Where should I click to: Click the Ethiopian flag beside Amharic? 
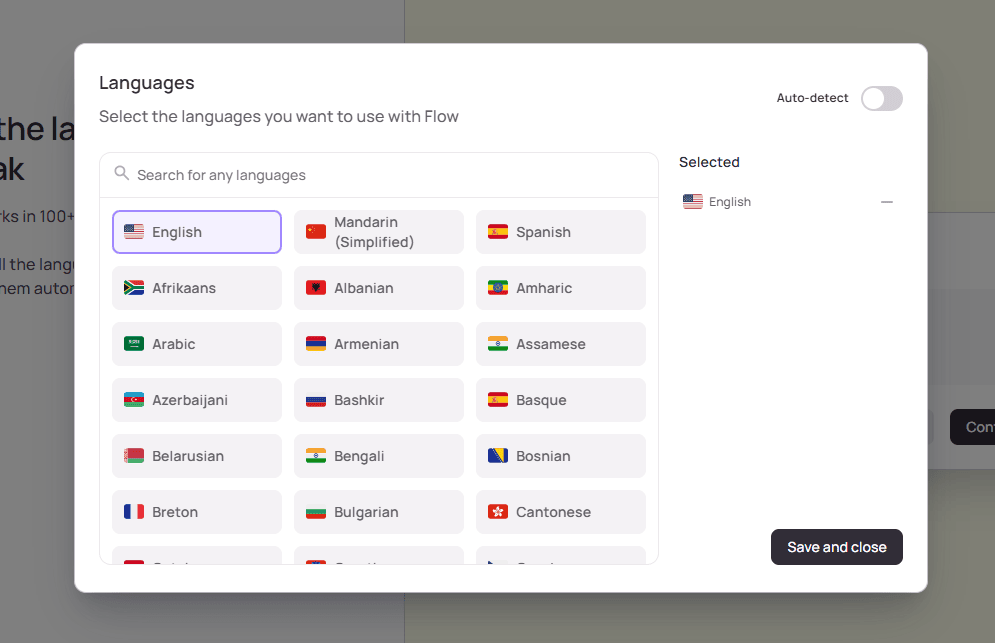[498, 288]
